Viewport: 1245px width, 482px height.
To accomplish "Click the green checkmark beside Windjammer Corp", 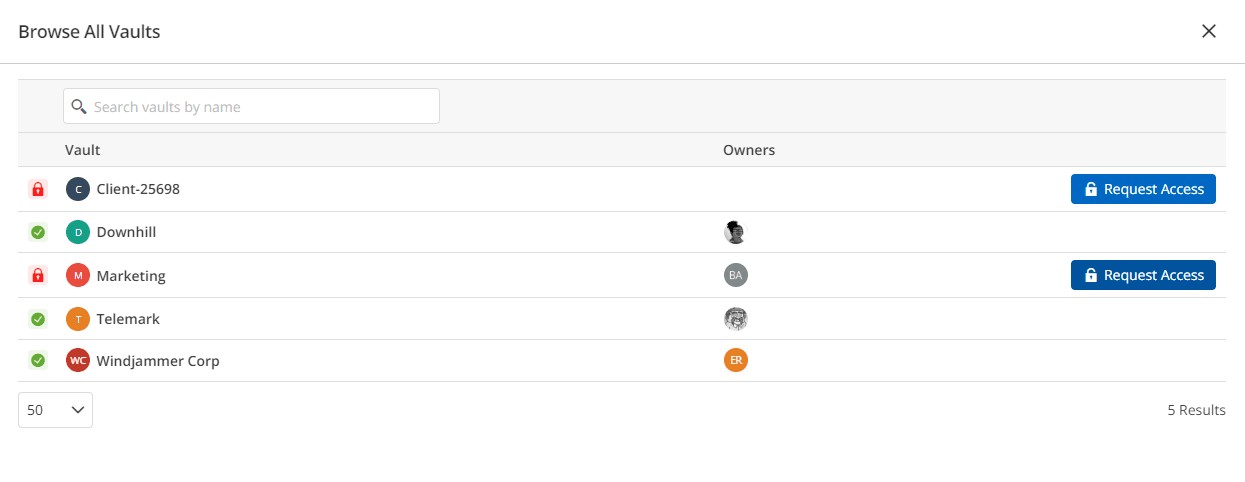I will click(38, 360).
